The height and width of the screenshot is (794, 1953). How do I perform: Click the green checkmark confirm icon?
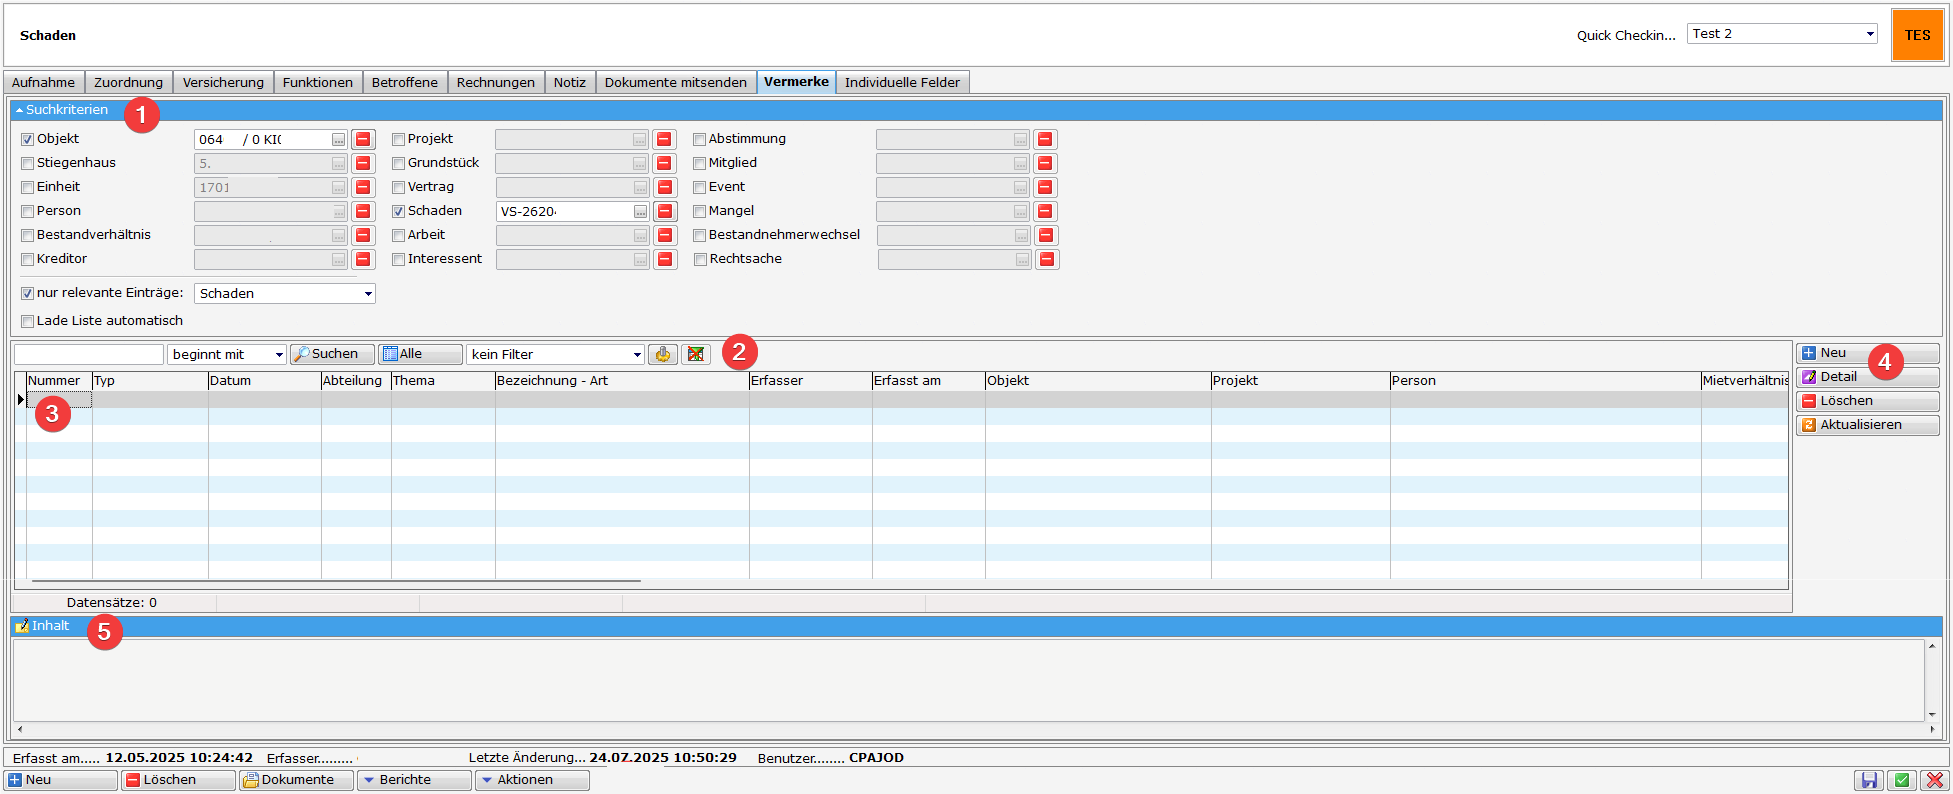[1901, 780]
